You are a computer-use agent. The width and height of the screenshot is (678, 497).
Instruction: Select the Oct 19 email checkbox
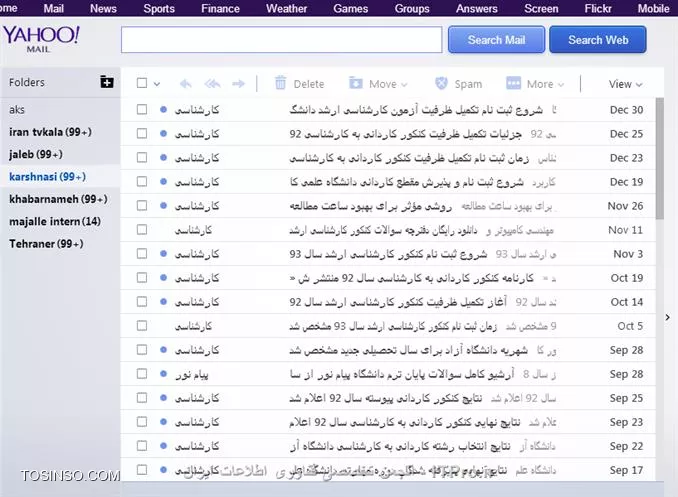142,278
